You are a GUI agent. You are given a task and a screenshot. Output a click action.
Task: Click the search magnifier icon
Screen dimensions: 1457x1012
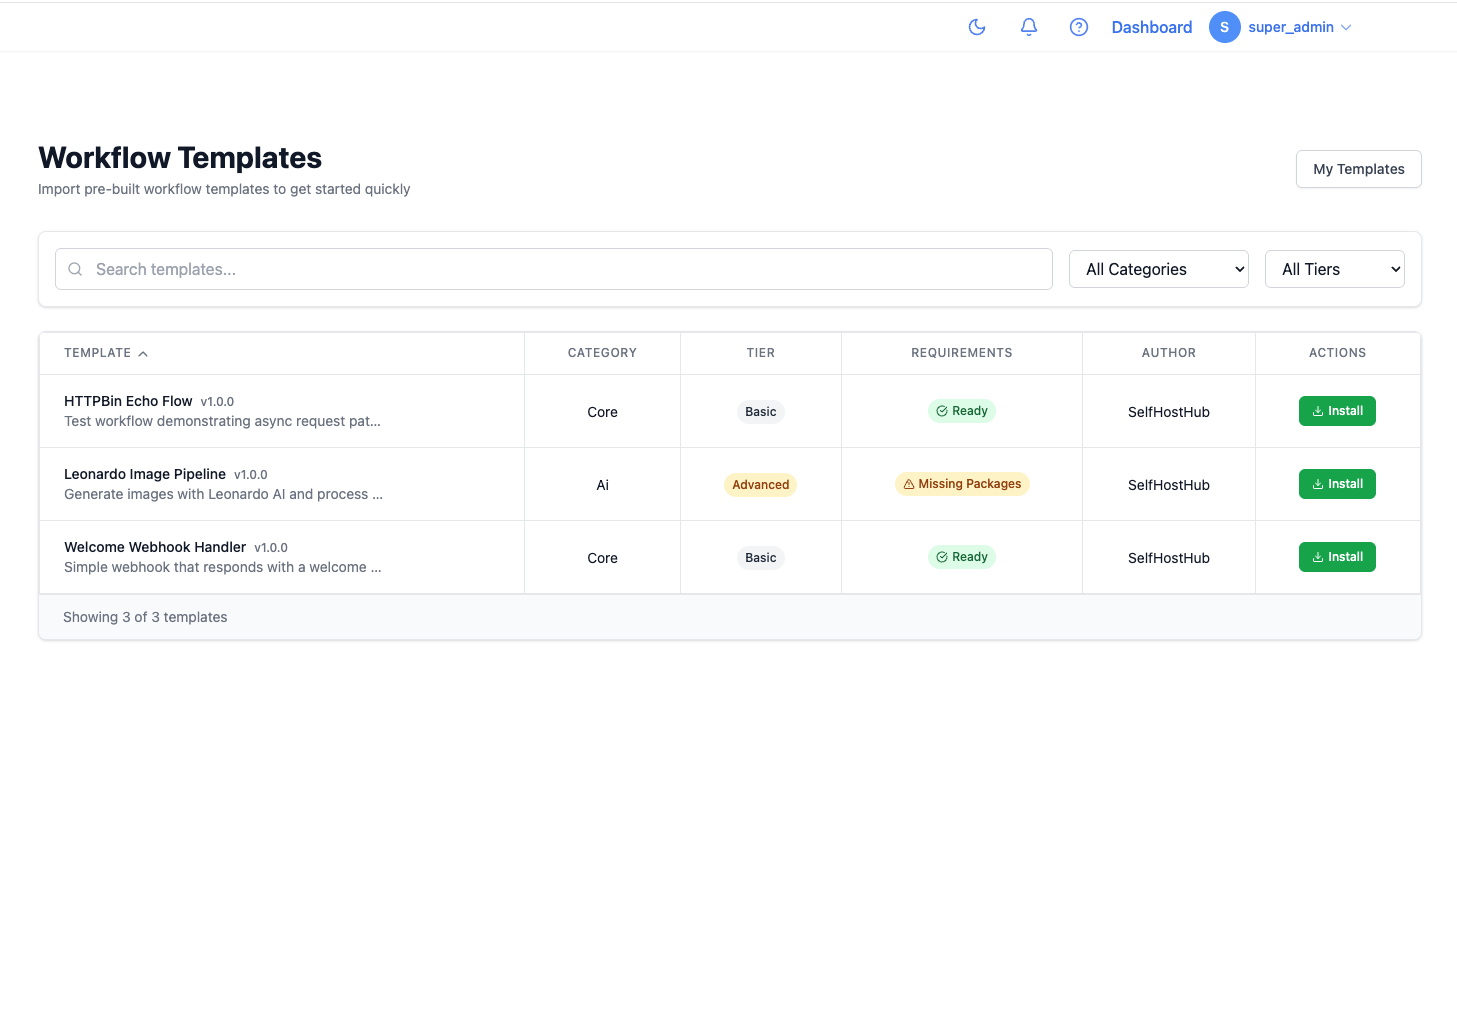coord(75,269)
